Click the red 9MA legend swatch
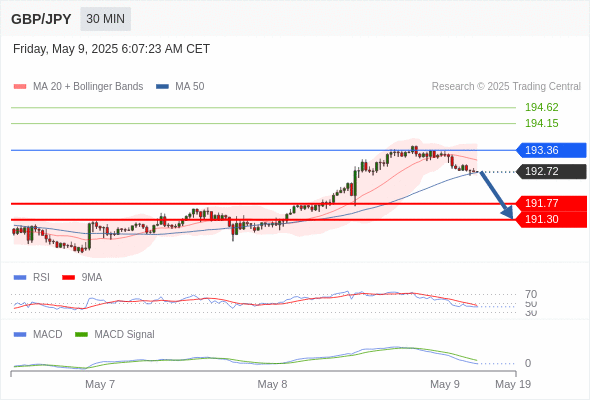 tap(68, 278)
